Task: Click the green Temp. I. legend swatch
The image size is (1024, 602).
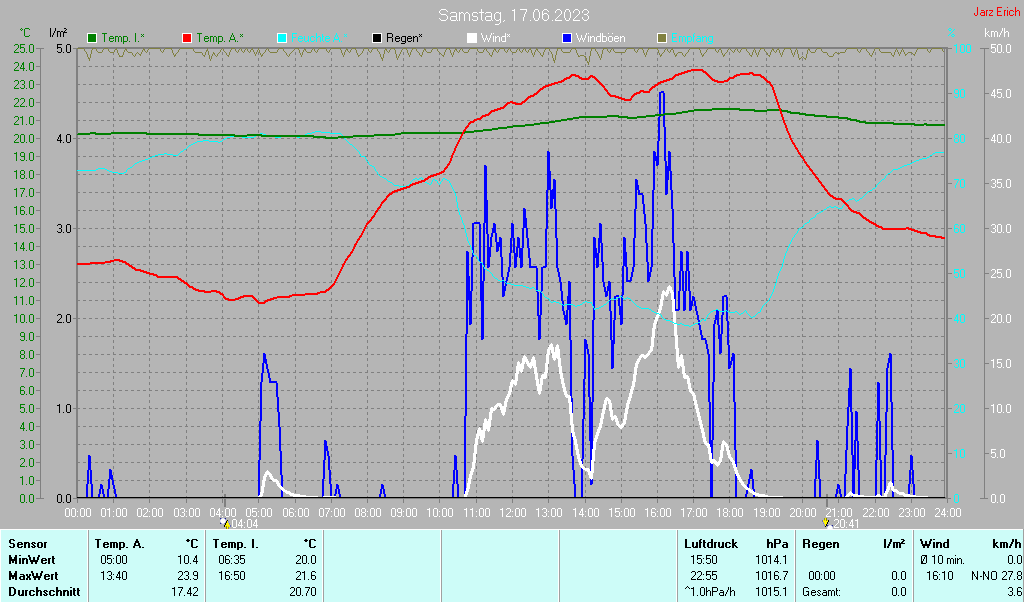Action: (93, 38)
